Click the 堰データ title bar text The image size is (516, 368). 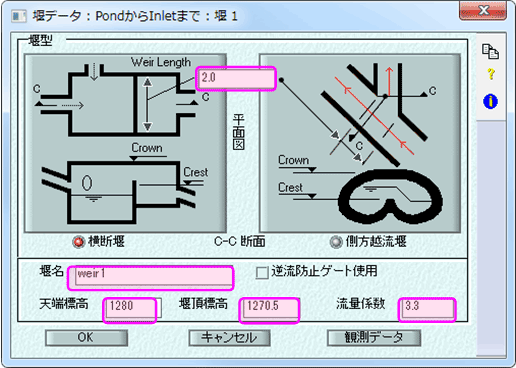coord(135,16)
